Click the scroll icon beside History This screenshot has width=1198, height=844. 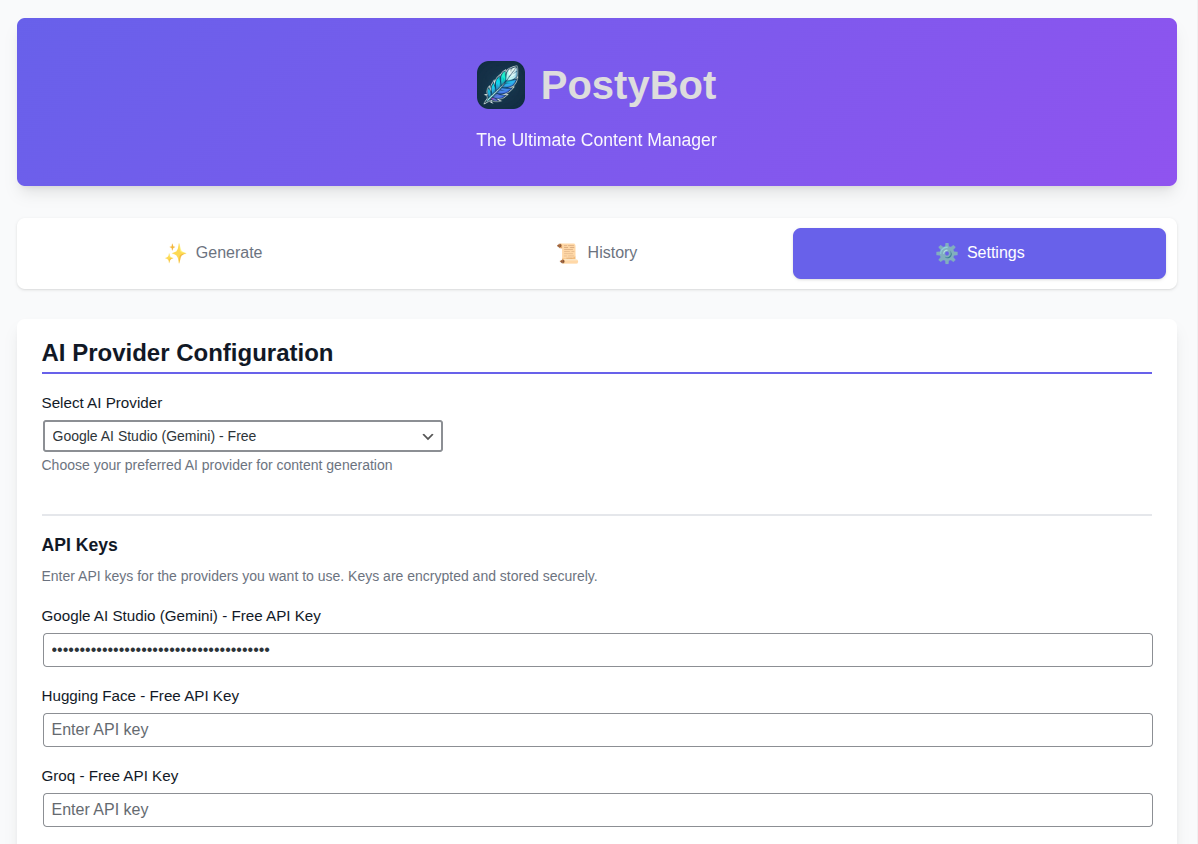click(567, 253)
